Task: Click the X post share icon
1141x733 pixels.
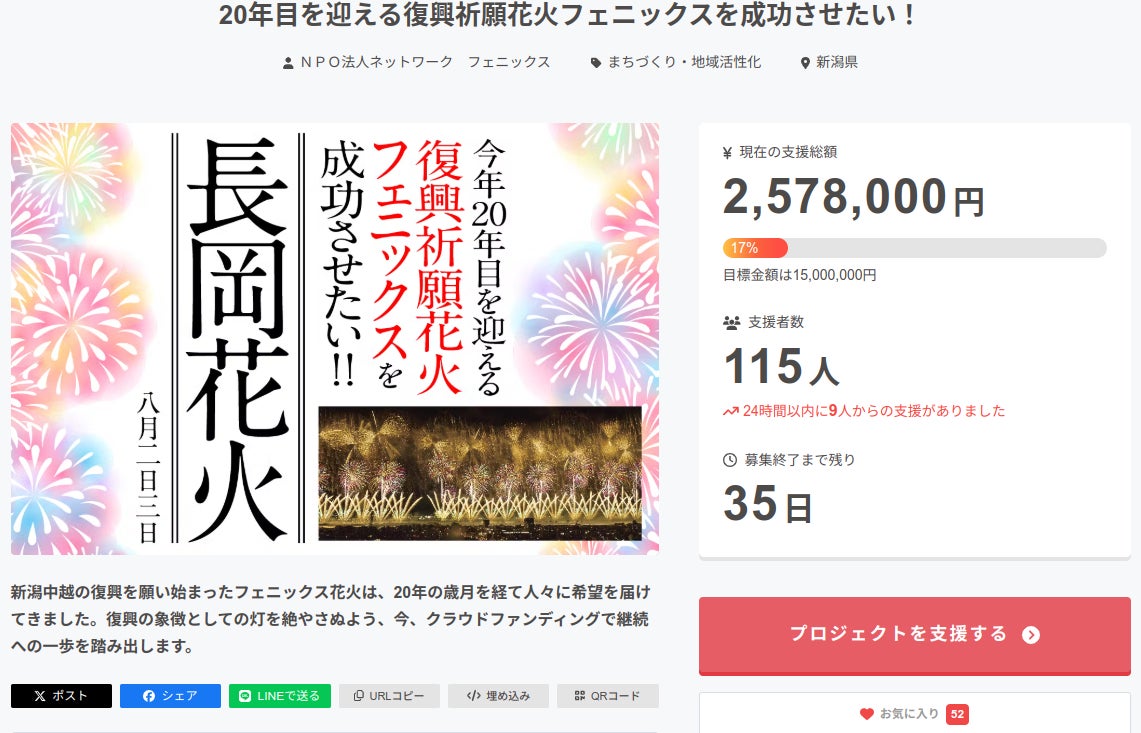Action: tap(40, 696)
